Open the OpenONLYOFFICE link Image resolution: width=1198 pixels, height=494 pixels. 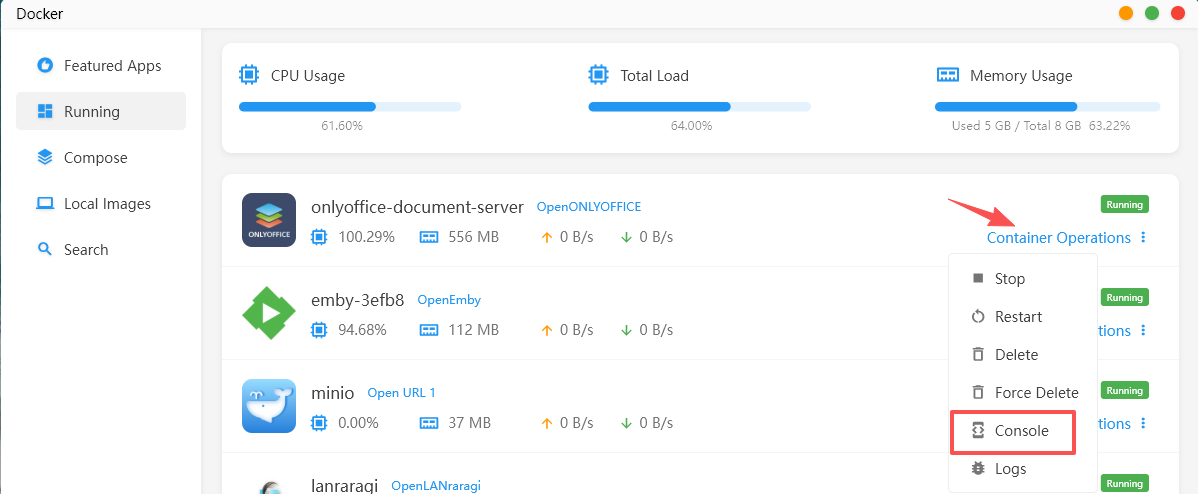tap(589, 207)
